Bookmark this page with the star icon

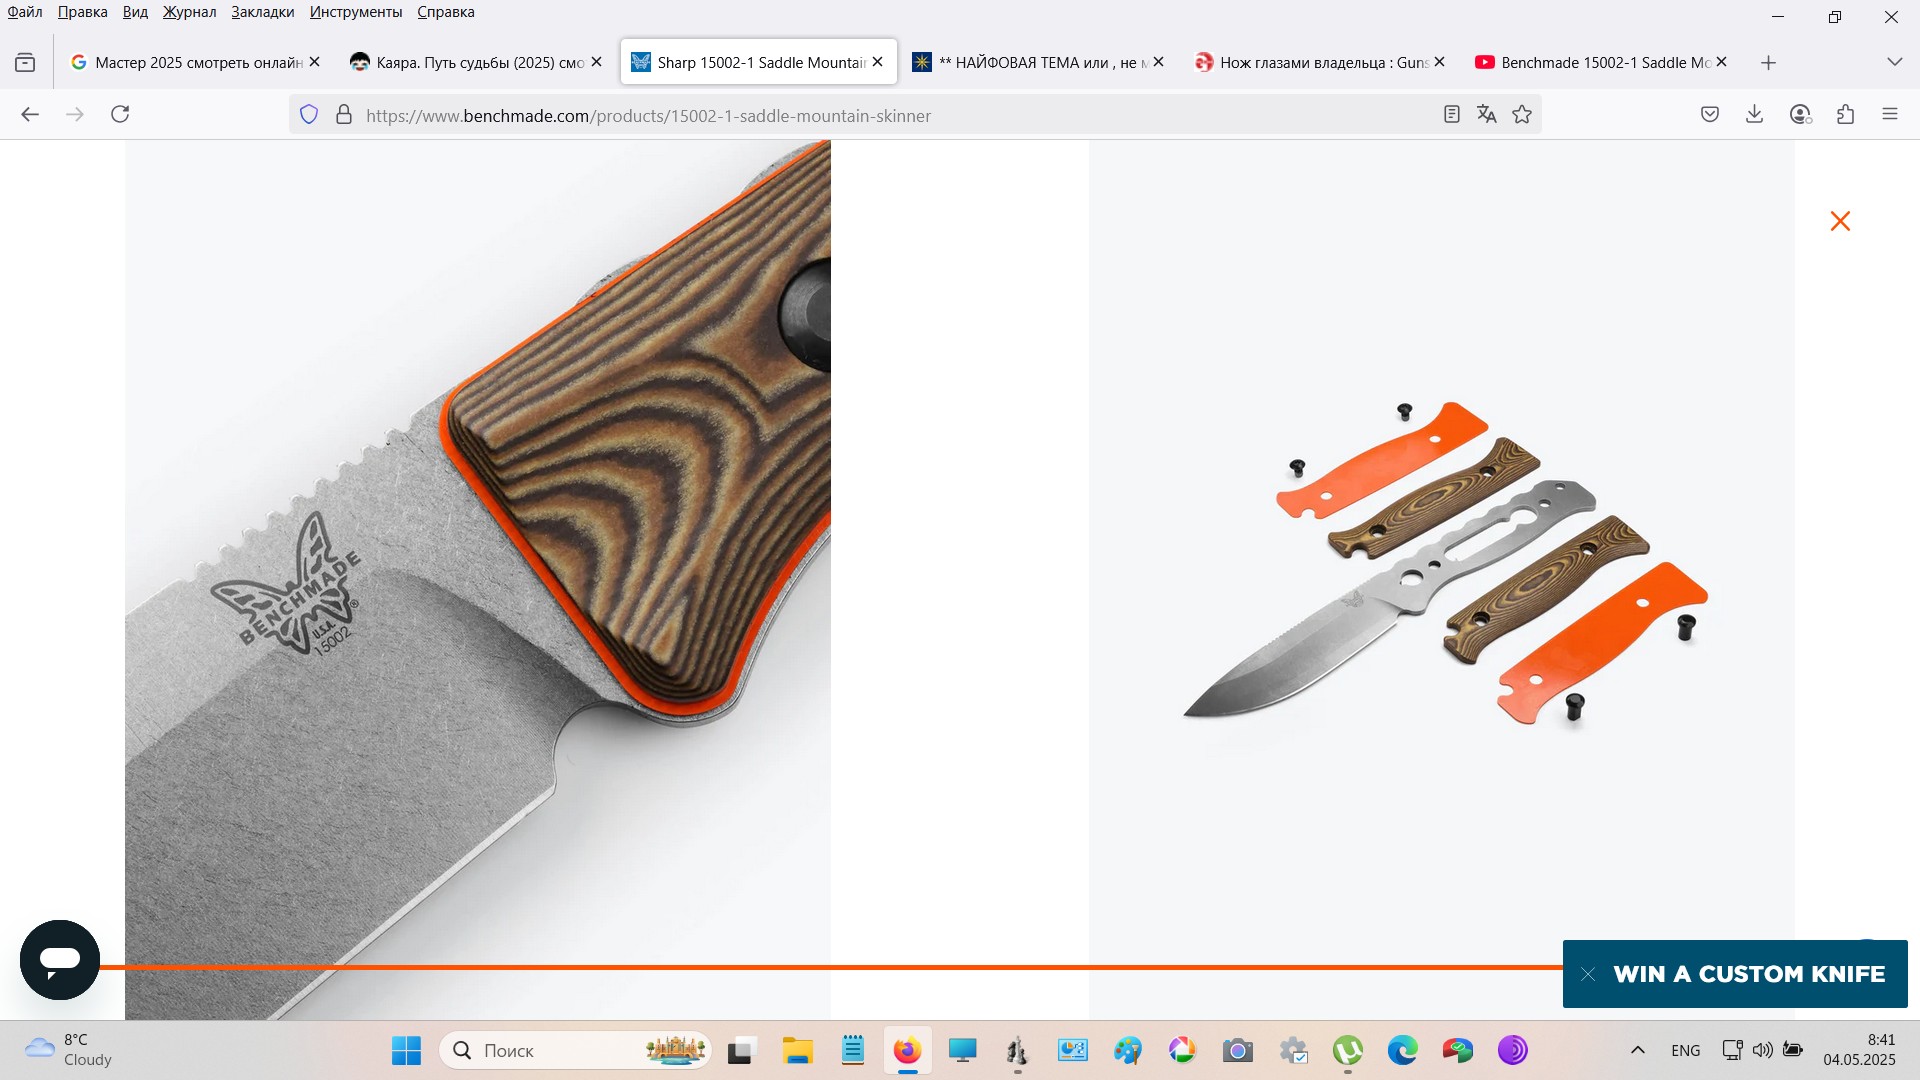(x=1522, y=115)
